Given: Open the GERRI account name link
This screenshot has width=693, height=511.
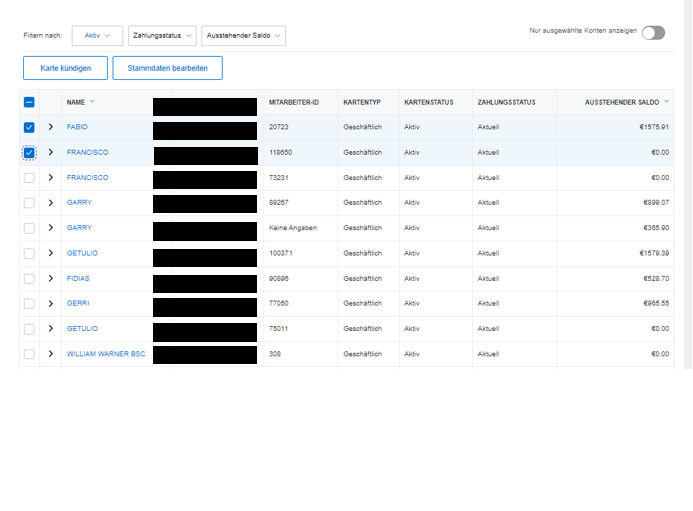Looking at the screenshot, I should point(77,304).
